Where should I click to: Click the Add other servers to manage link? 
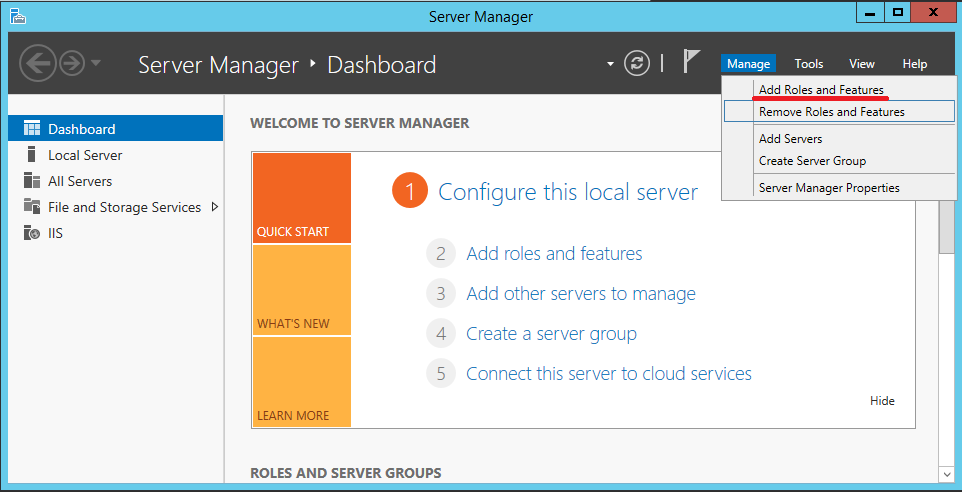(x=581, y=293)
